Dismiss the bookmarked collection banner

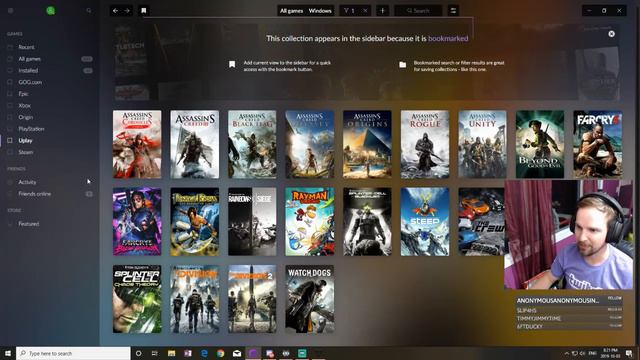pyautogui.click(x=611, y=34)
